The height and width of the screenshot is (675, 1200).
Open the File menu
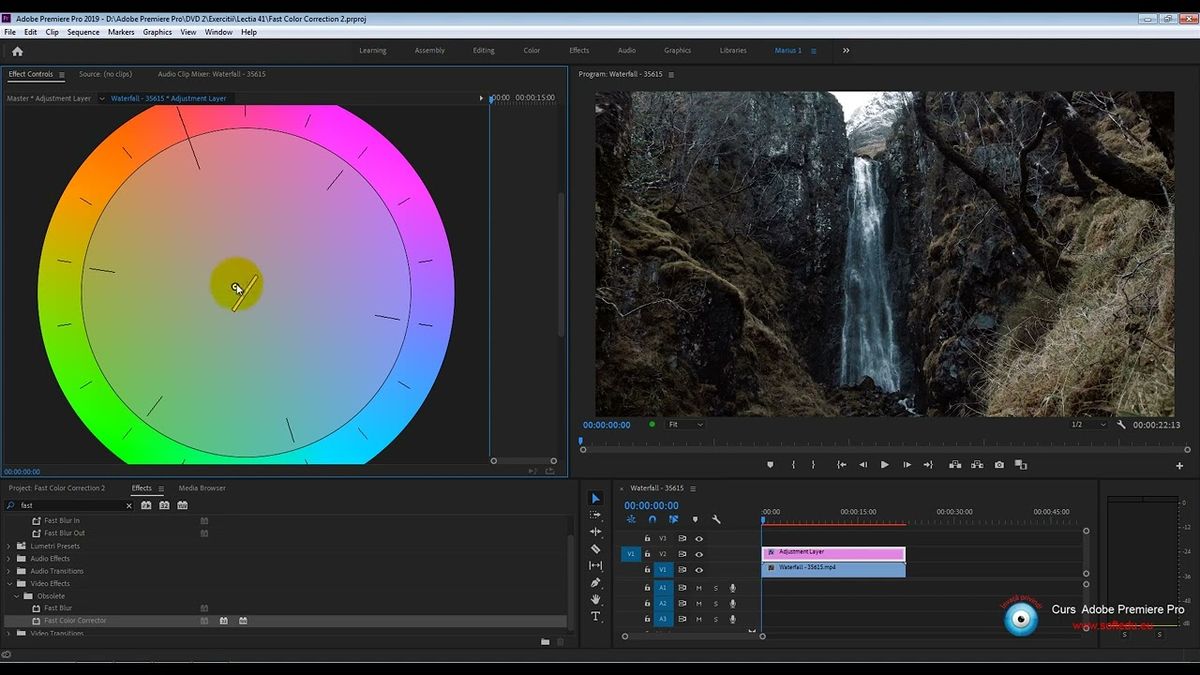tap(10, 32)
